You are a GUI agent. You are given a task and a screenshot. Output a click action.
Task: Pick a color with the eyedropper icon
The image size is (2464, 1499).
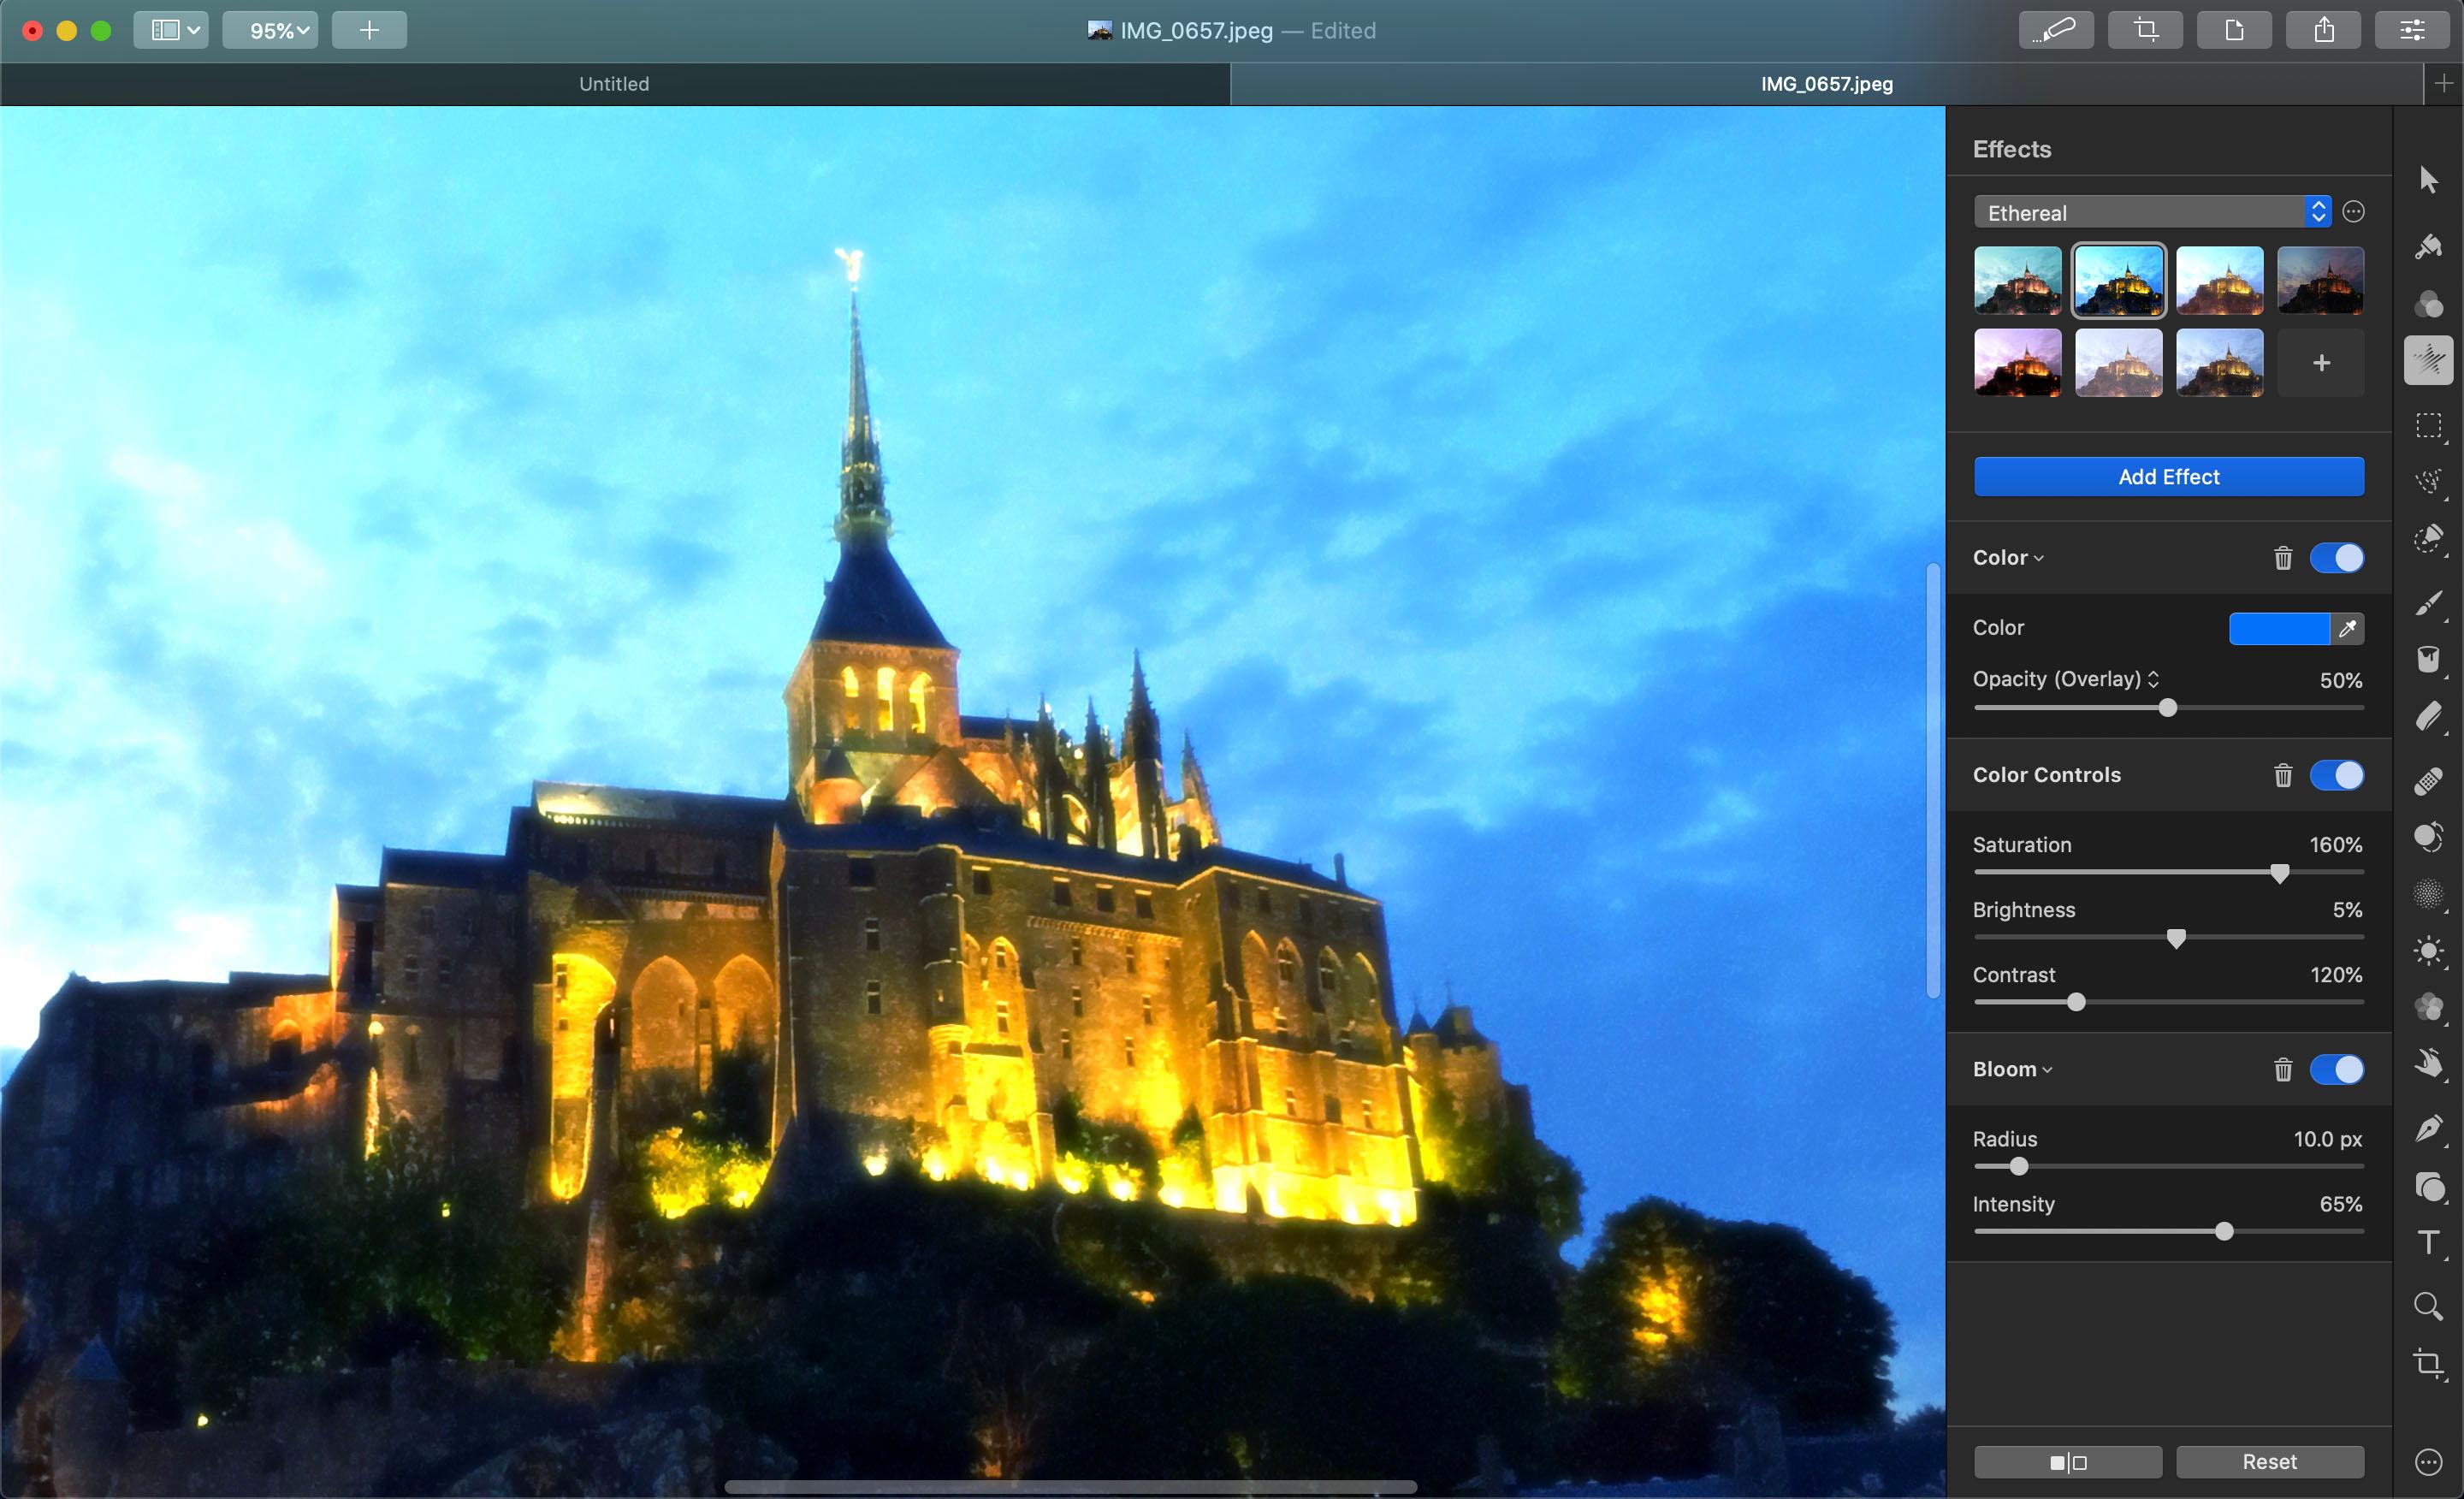[2347, 629]
